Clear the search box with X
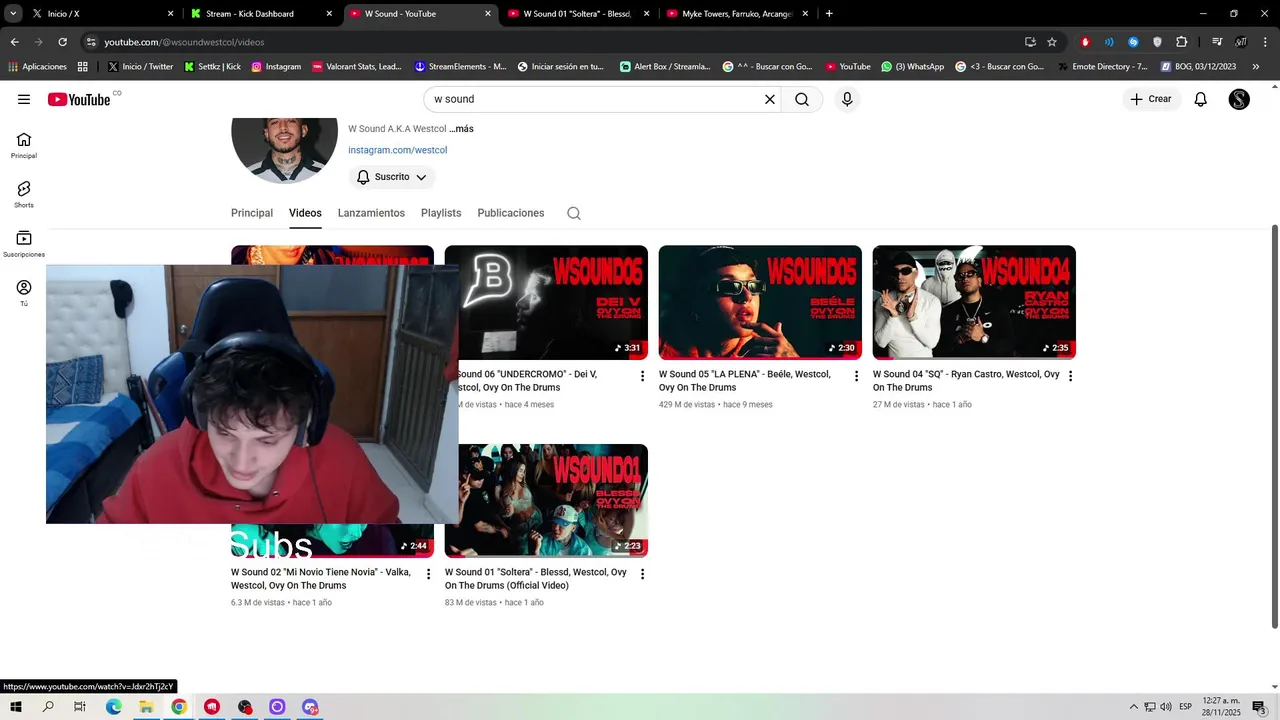1280x720 pixels. coord(770,99)
